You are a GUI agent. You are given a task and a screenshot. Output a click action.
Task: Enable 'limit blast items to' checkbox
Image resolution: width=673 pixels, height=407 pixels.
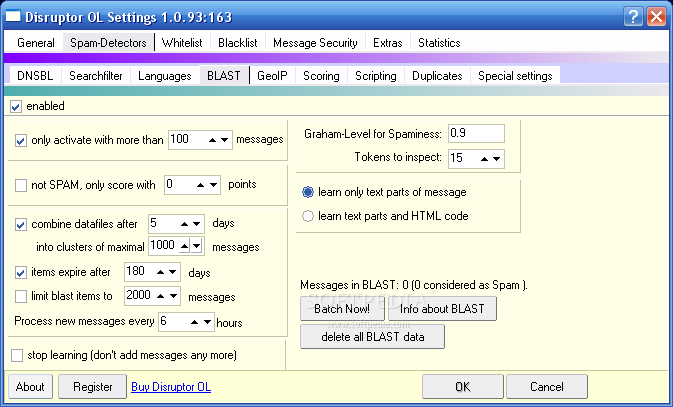(21, 296)
